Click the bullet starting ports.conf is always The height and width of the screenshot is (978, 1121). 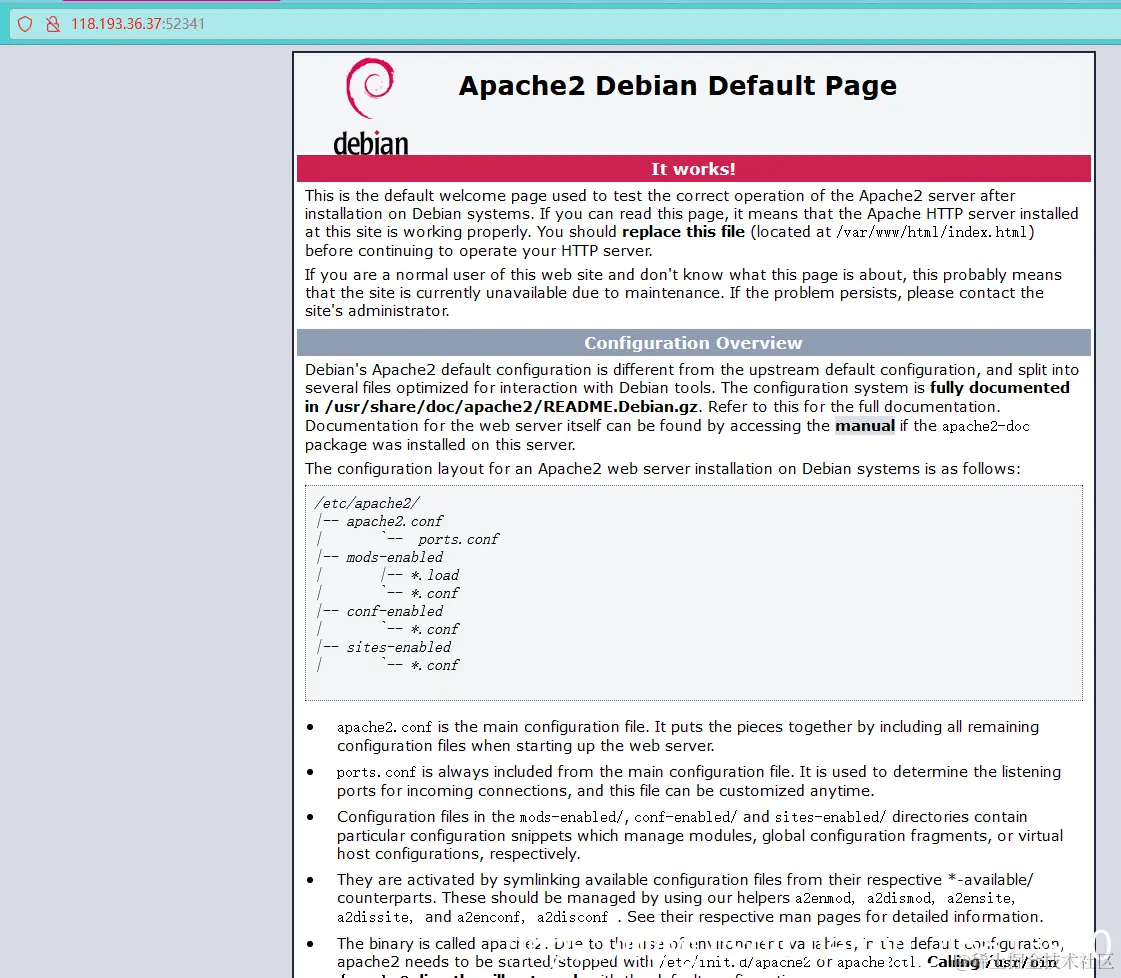pos(698,781)
